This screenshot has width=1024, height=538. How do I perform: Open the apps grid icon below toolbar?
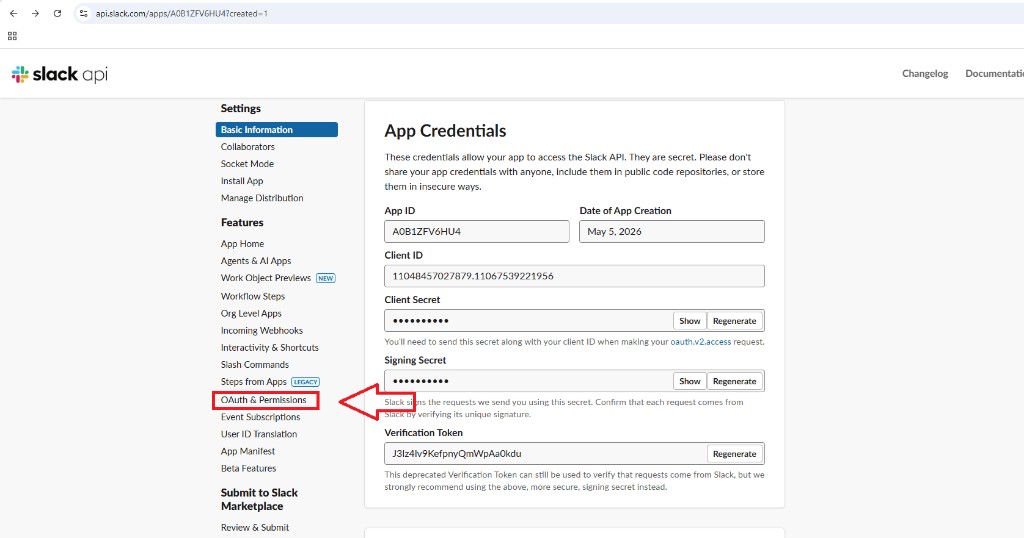click(12, 36)
